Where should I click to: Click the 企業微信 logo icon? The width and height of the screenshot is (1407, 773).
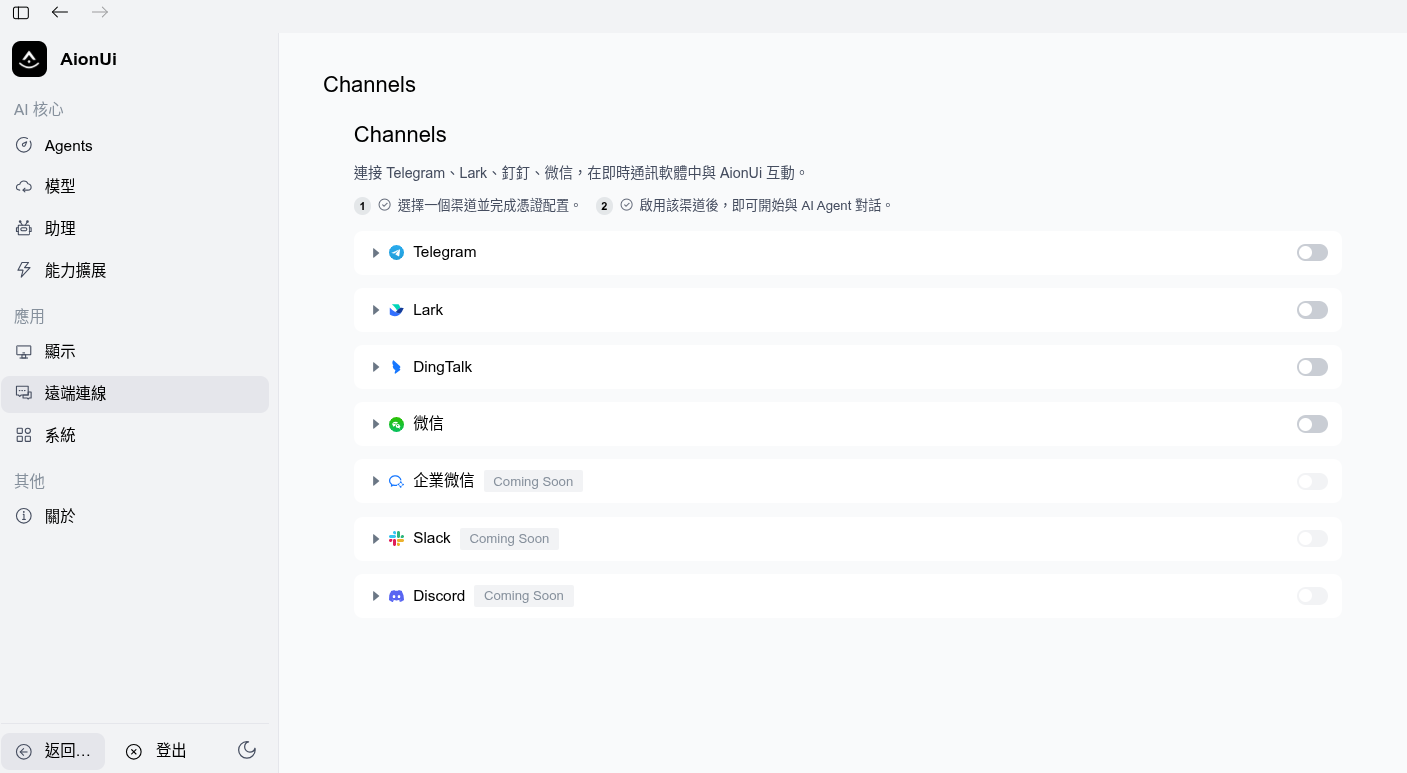396,481
